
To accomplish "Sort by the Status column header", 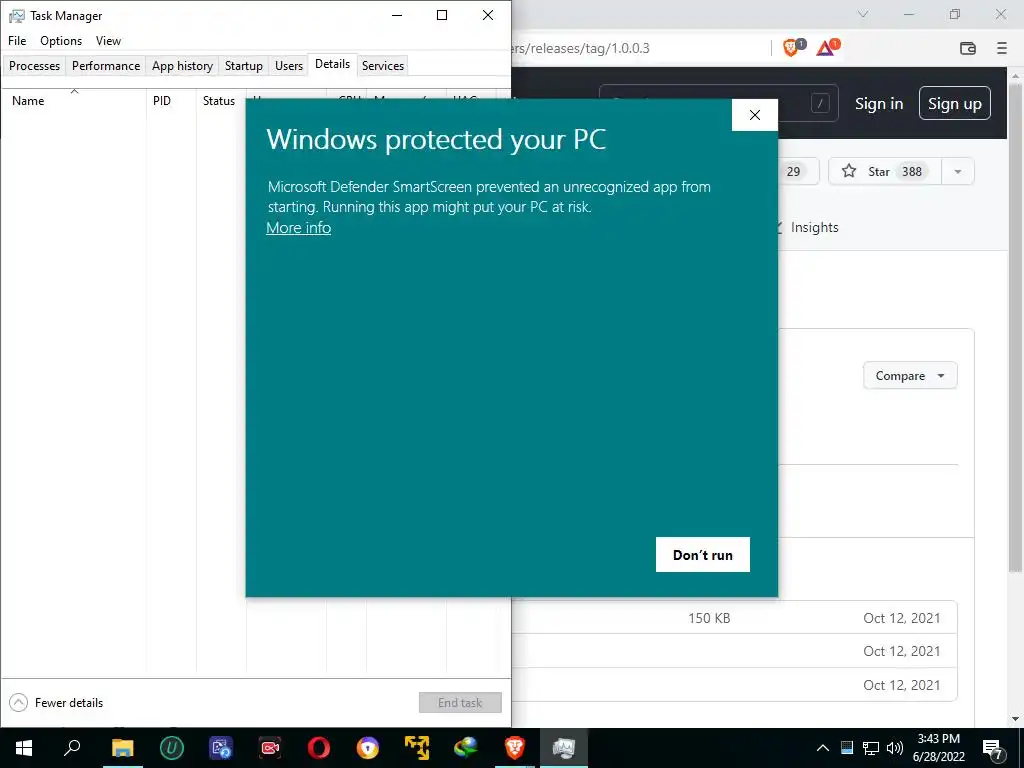I will click(x=221, y=101).
